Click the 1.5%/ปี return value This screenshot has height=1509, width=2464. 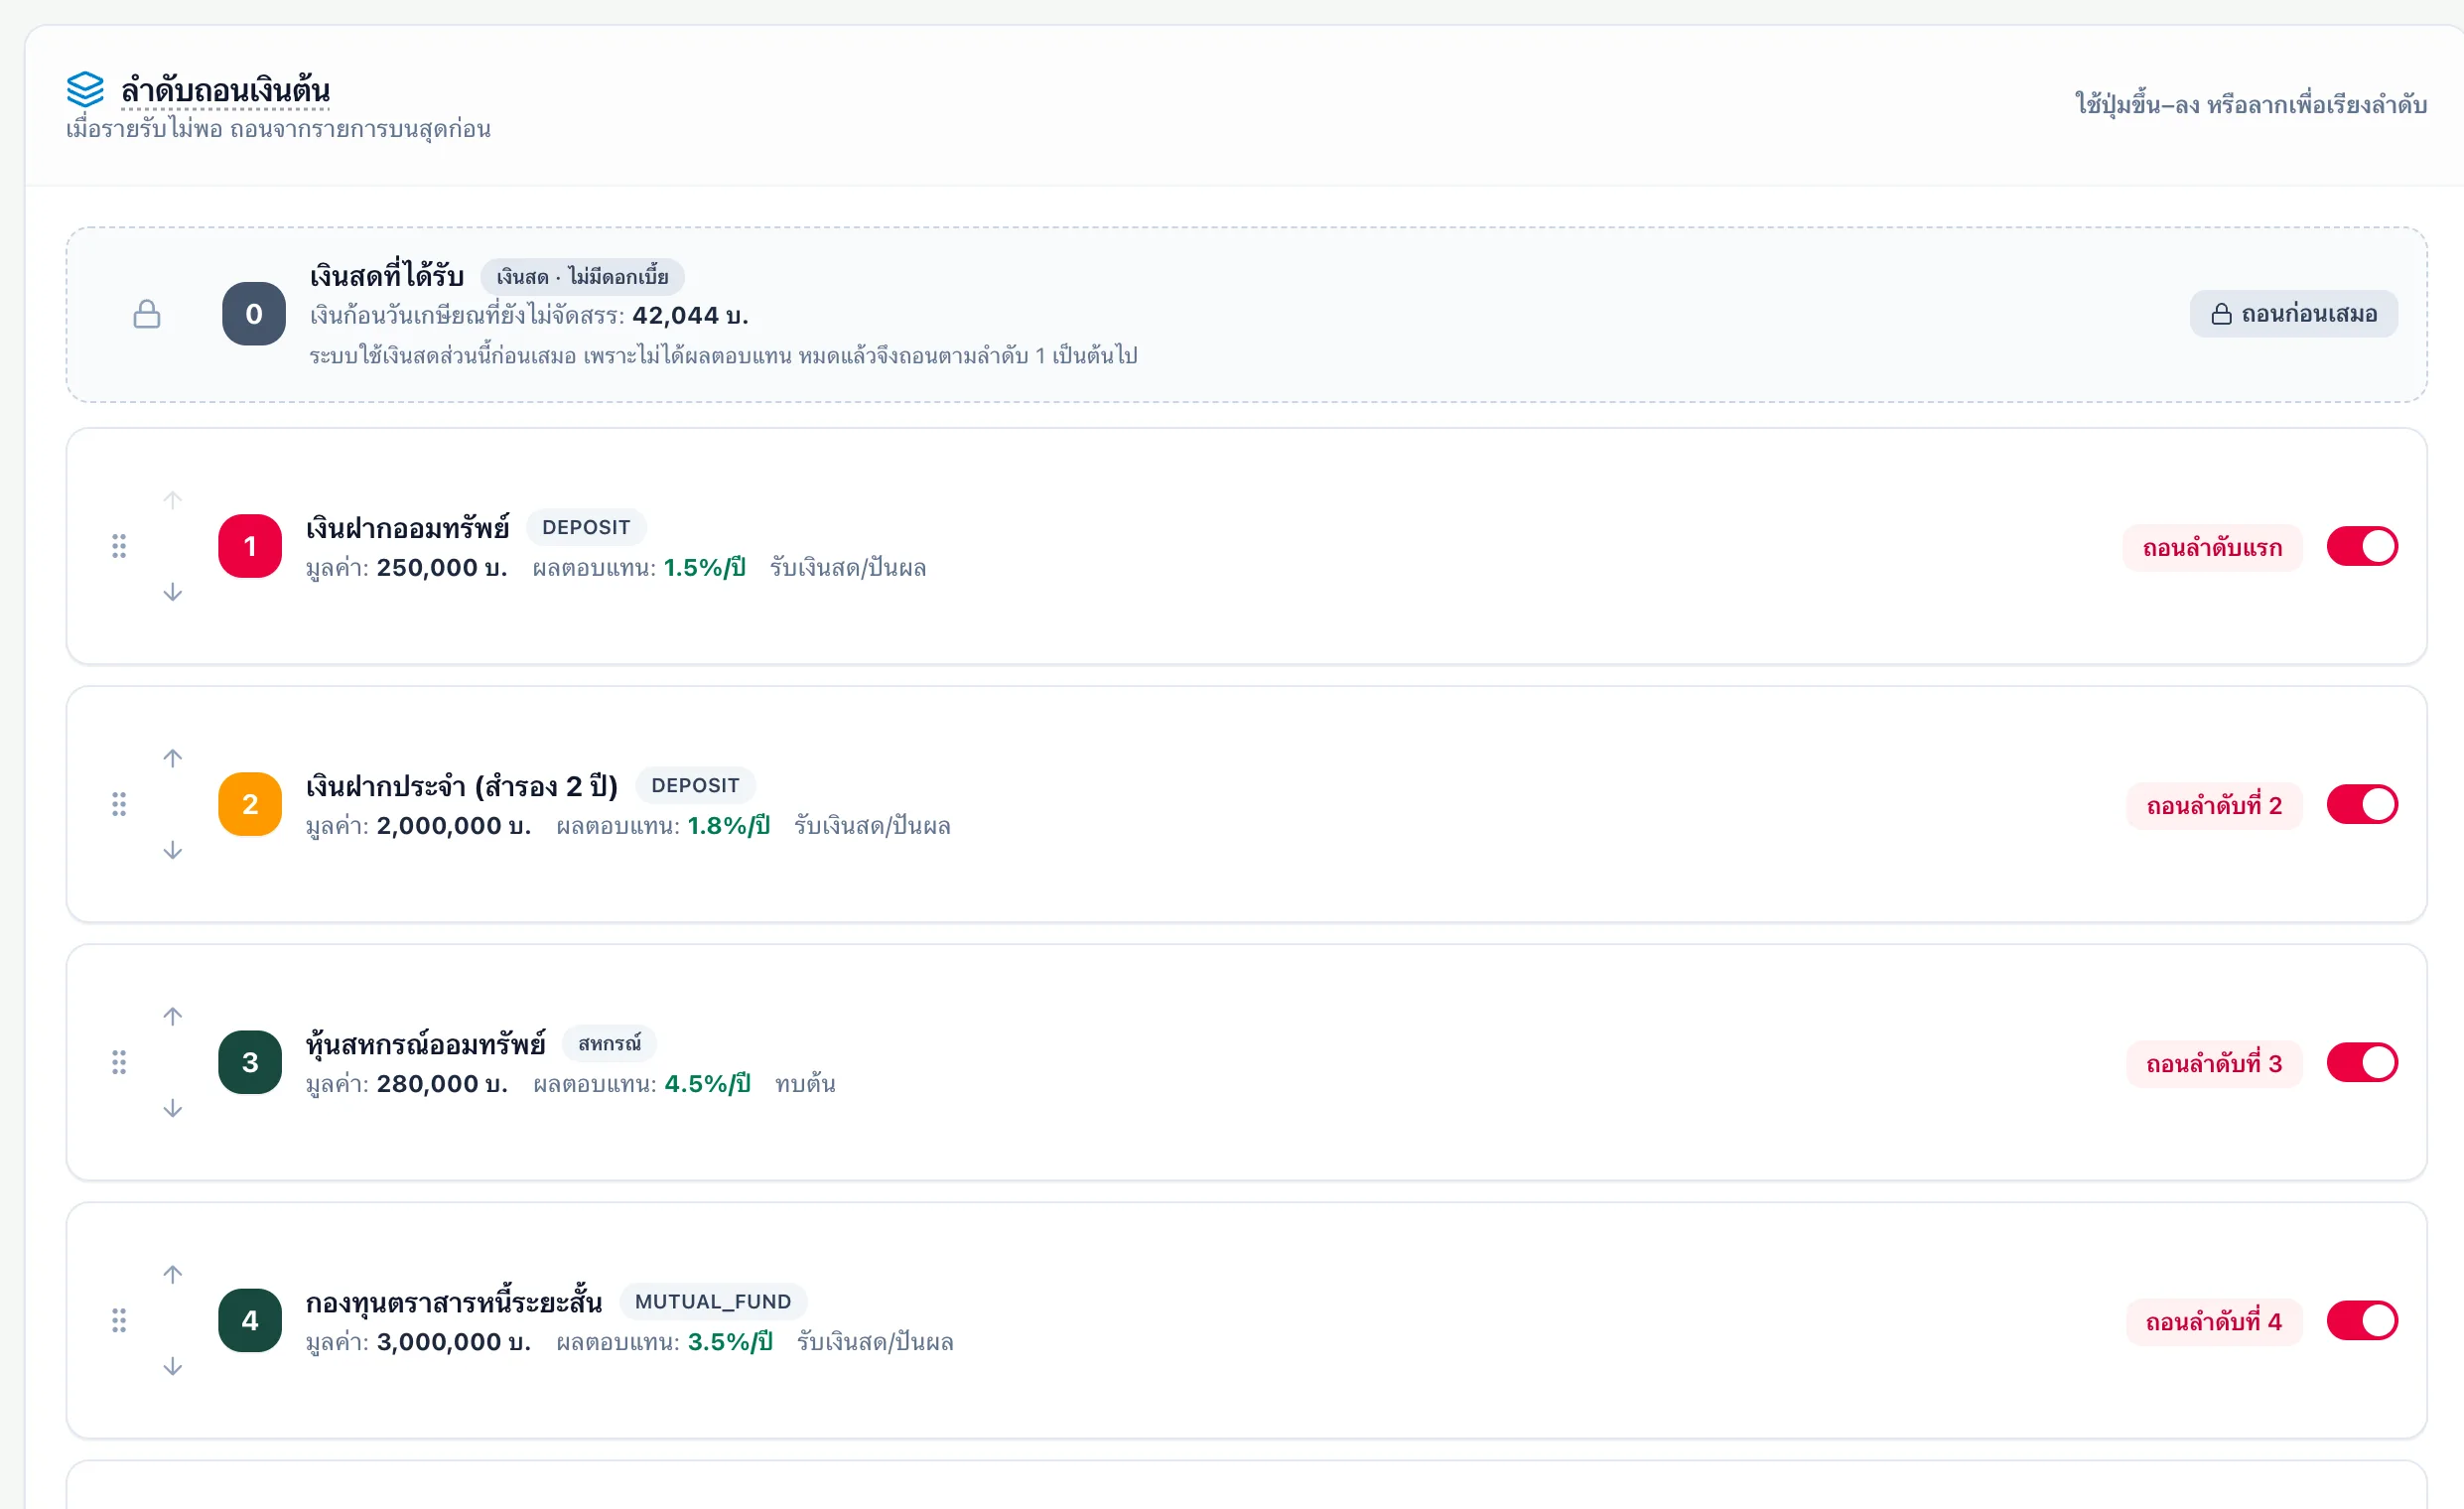pos(705,568)
